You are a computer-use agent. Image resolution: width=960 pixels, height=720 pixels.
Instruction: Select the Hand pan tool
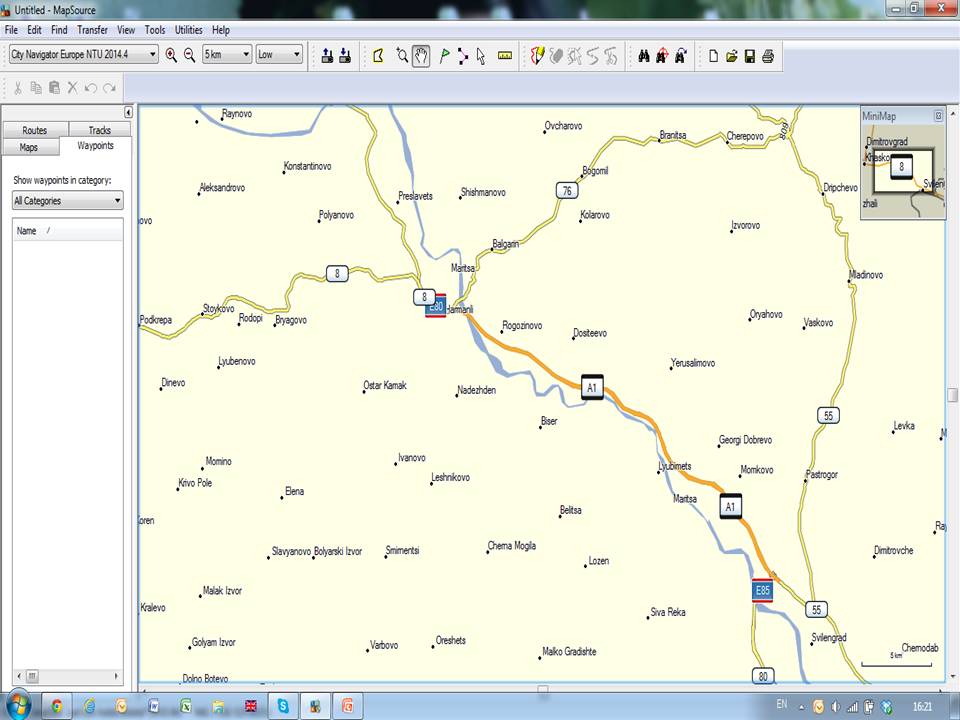pyautogui.click(x=421, y=56)
